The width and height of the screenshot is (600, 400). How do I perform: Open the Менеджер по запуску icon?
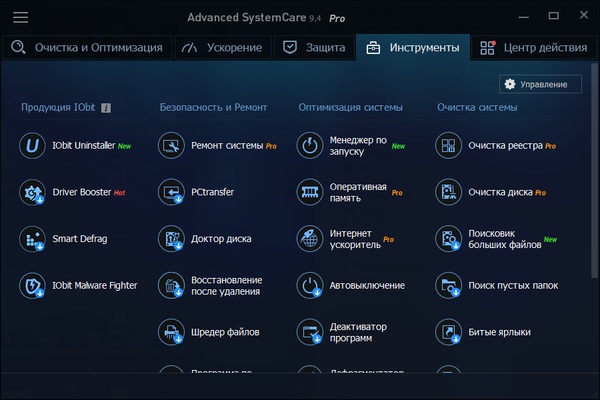(310, 146)
